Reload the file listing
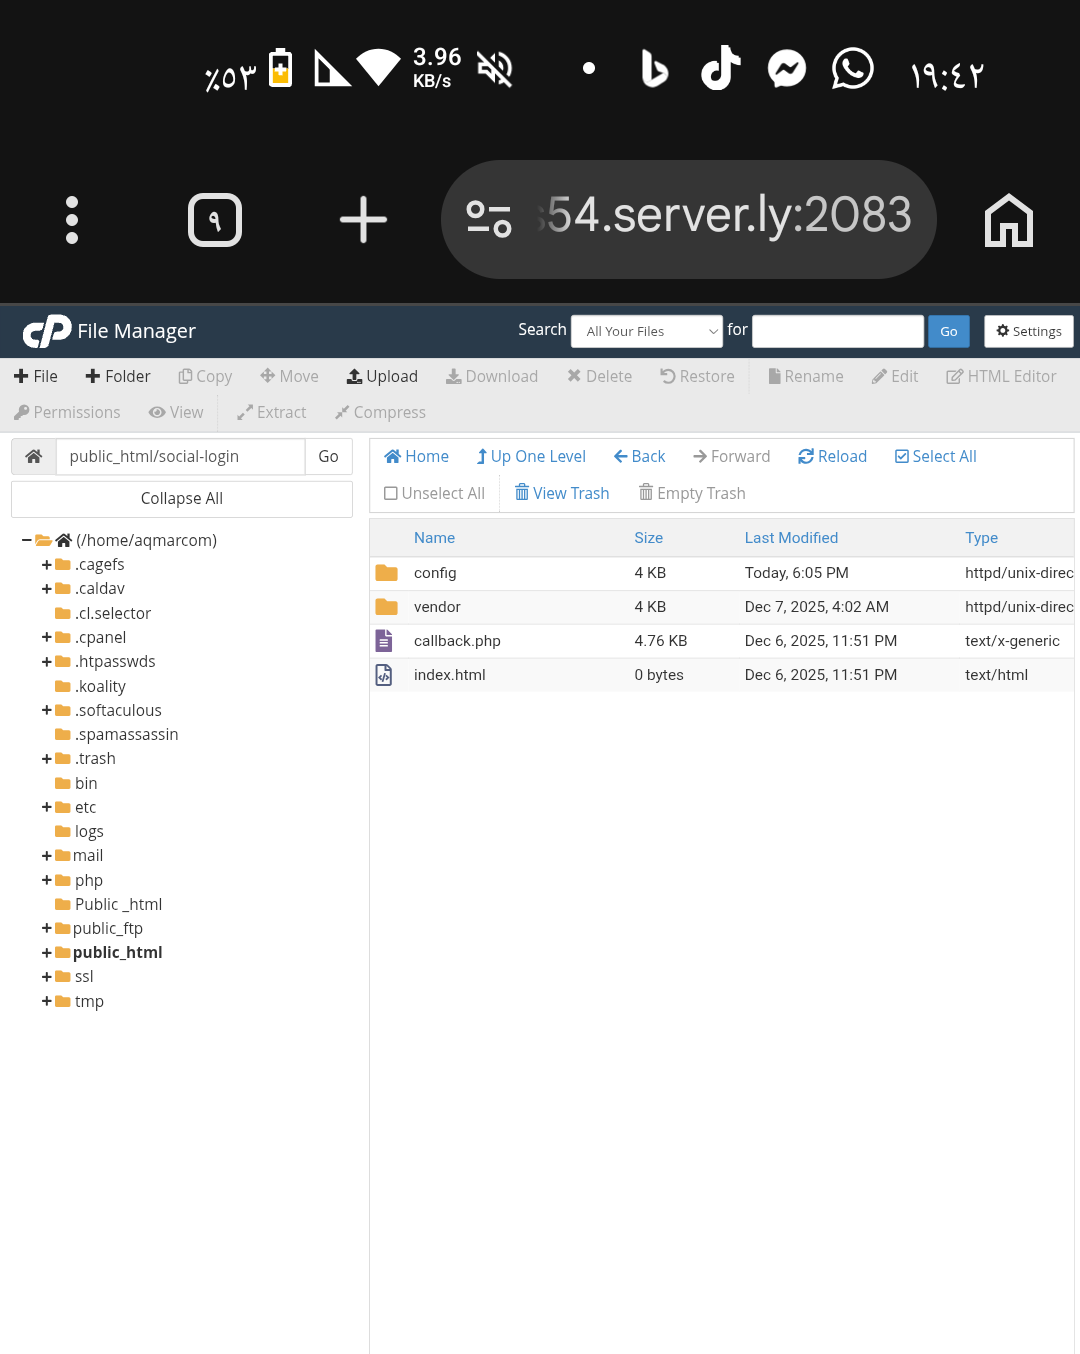Screen dimensions: 1080x1354 click(832, 457)
